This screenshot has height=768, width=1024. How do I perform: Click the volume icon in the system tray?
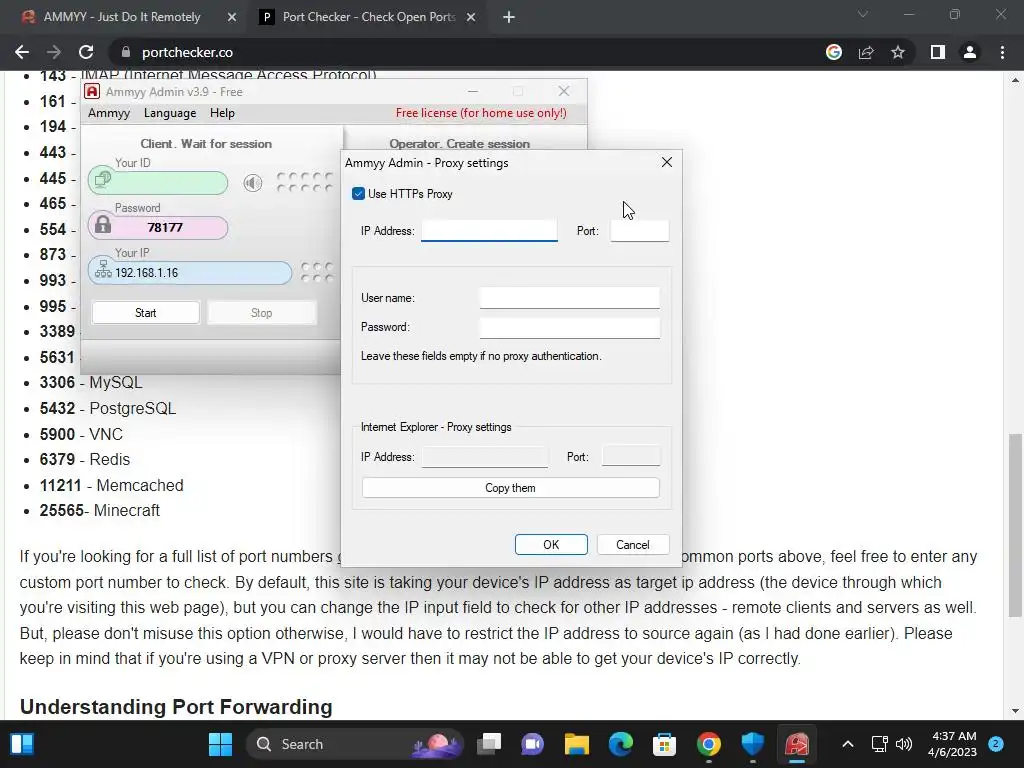pyautogui.click(x=904, y=744)
